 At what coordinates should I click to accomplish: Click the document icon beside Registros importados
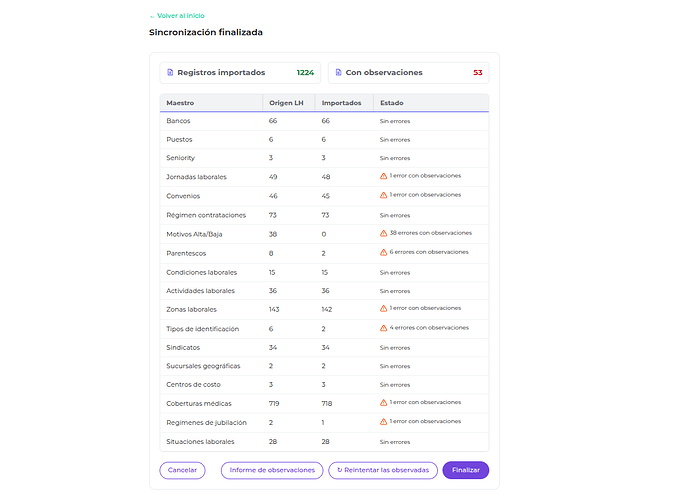point(170,72)
